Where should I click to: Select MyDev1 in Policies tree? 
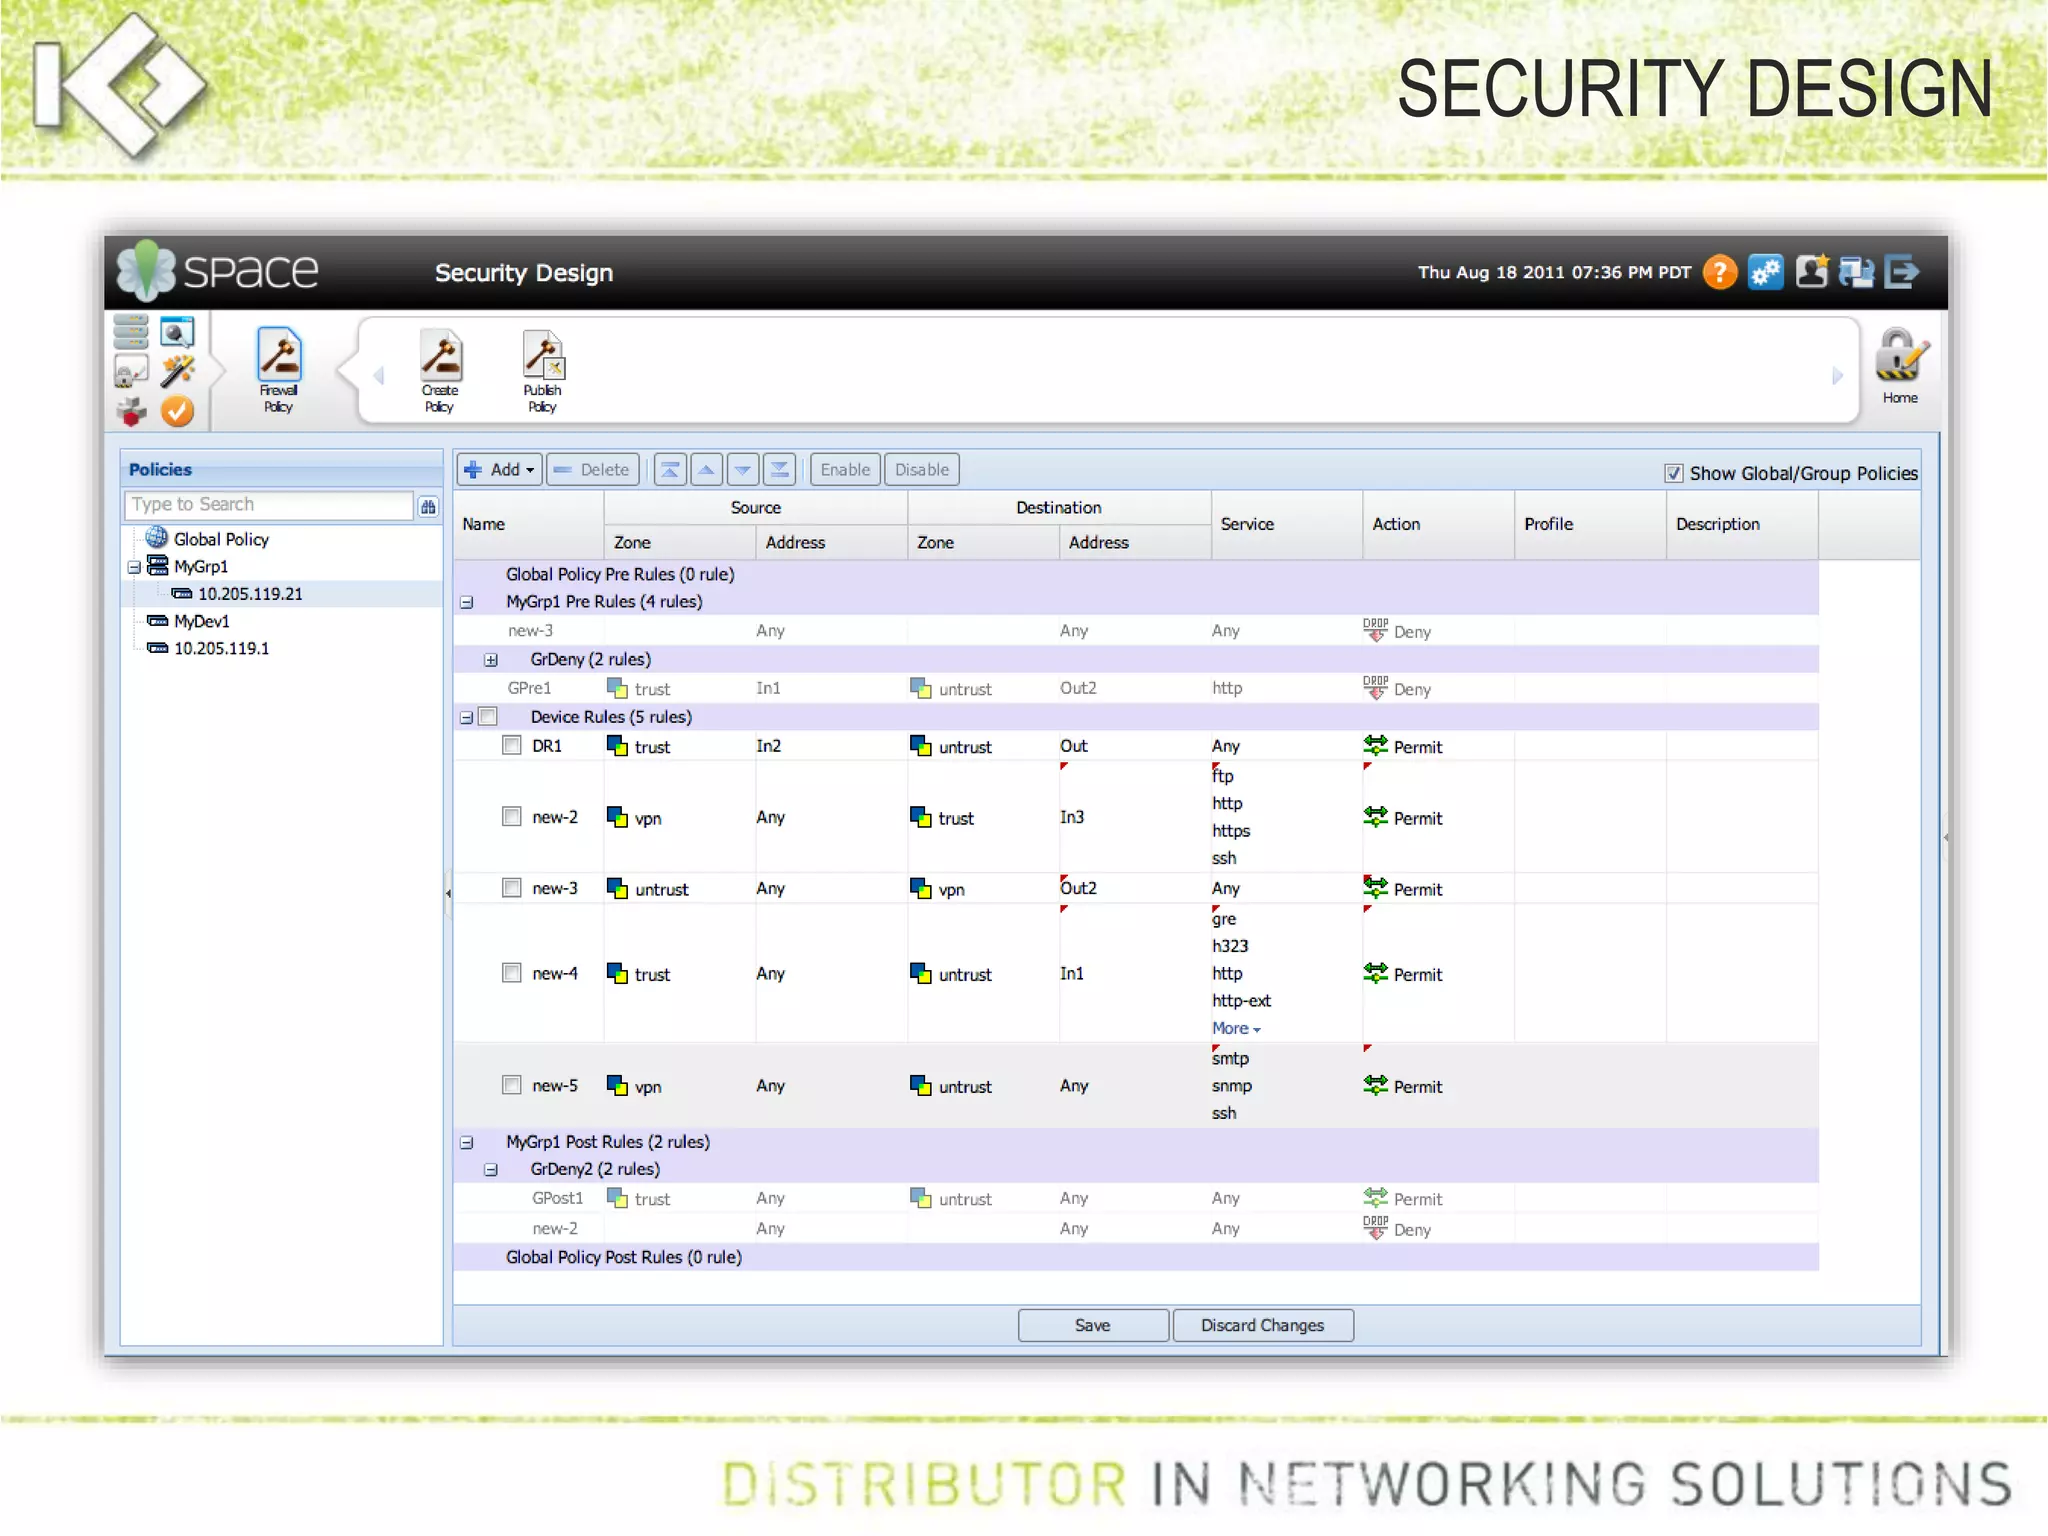coord(201,621)
